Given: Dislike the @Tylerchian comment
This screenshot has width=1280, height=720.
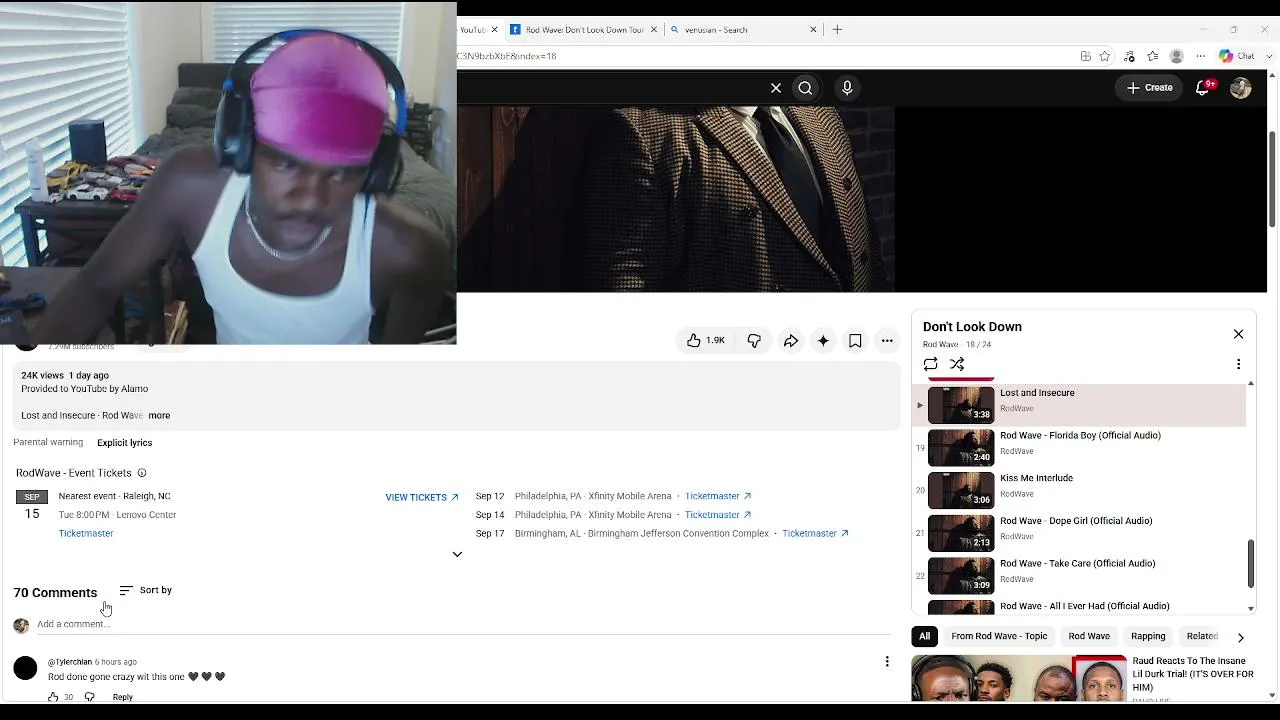Looking at the screenshot, I should [x=89, y=697].
